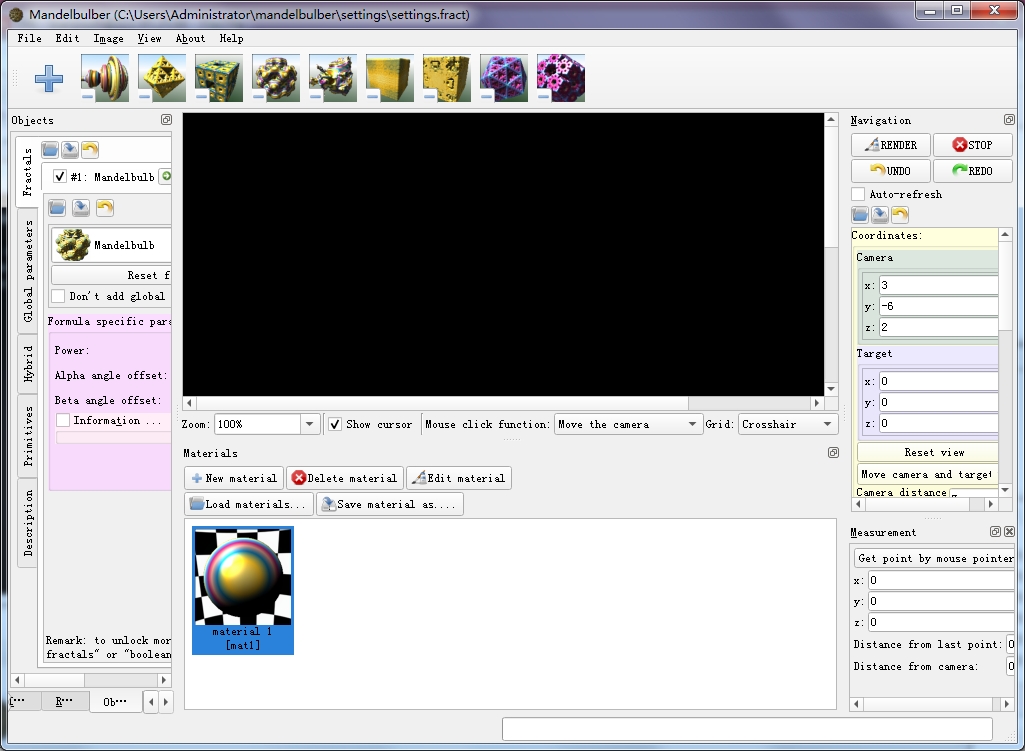Click the green arrow beside #1: Mandelbulb
The width and height of the screenshot is (1025, 751).
tap(165, 177)
